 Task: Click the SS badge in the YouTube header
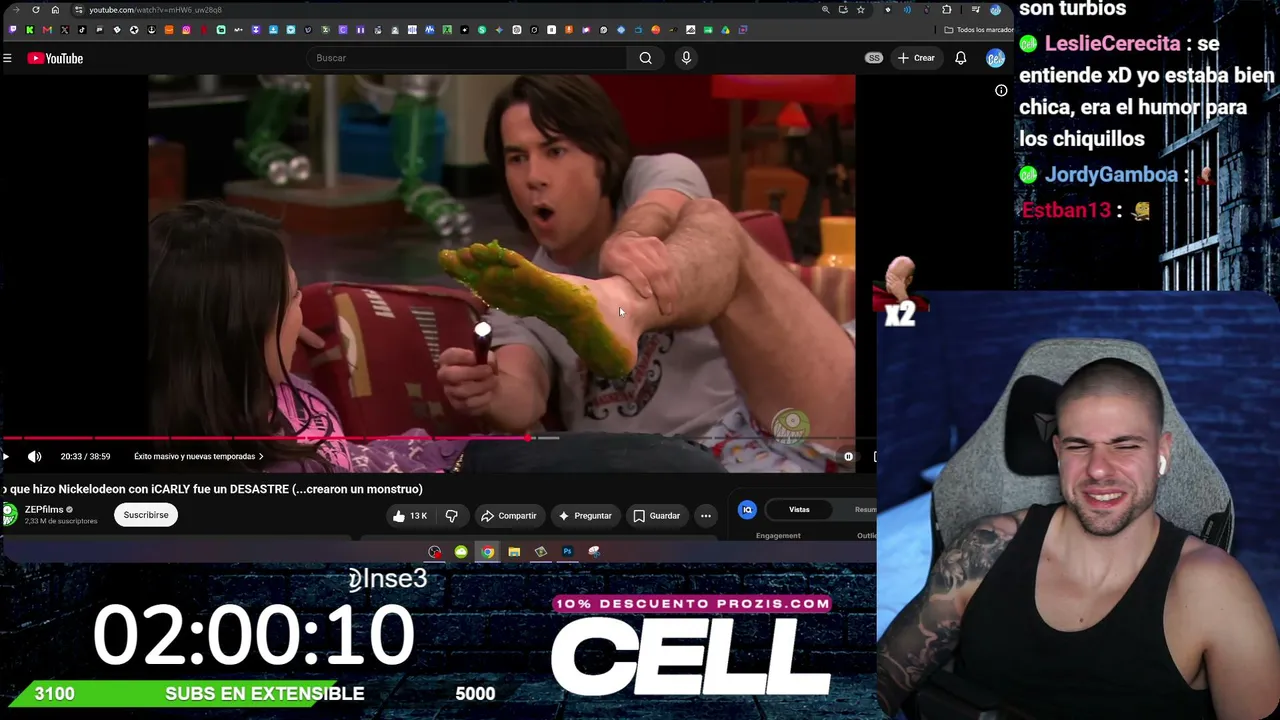click(874, 58)
